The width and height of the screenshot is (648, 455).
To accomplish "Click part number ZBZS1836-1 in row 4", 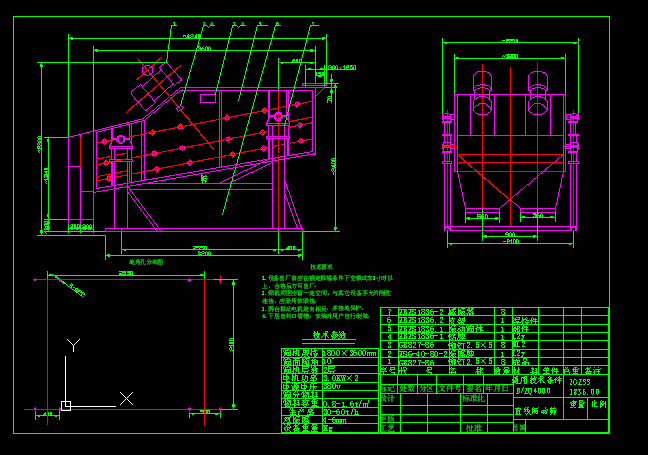I will (x=421, y=336).
